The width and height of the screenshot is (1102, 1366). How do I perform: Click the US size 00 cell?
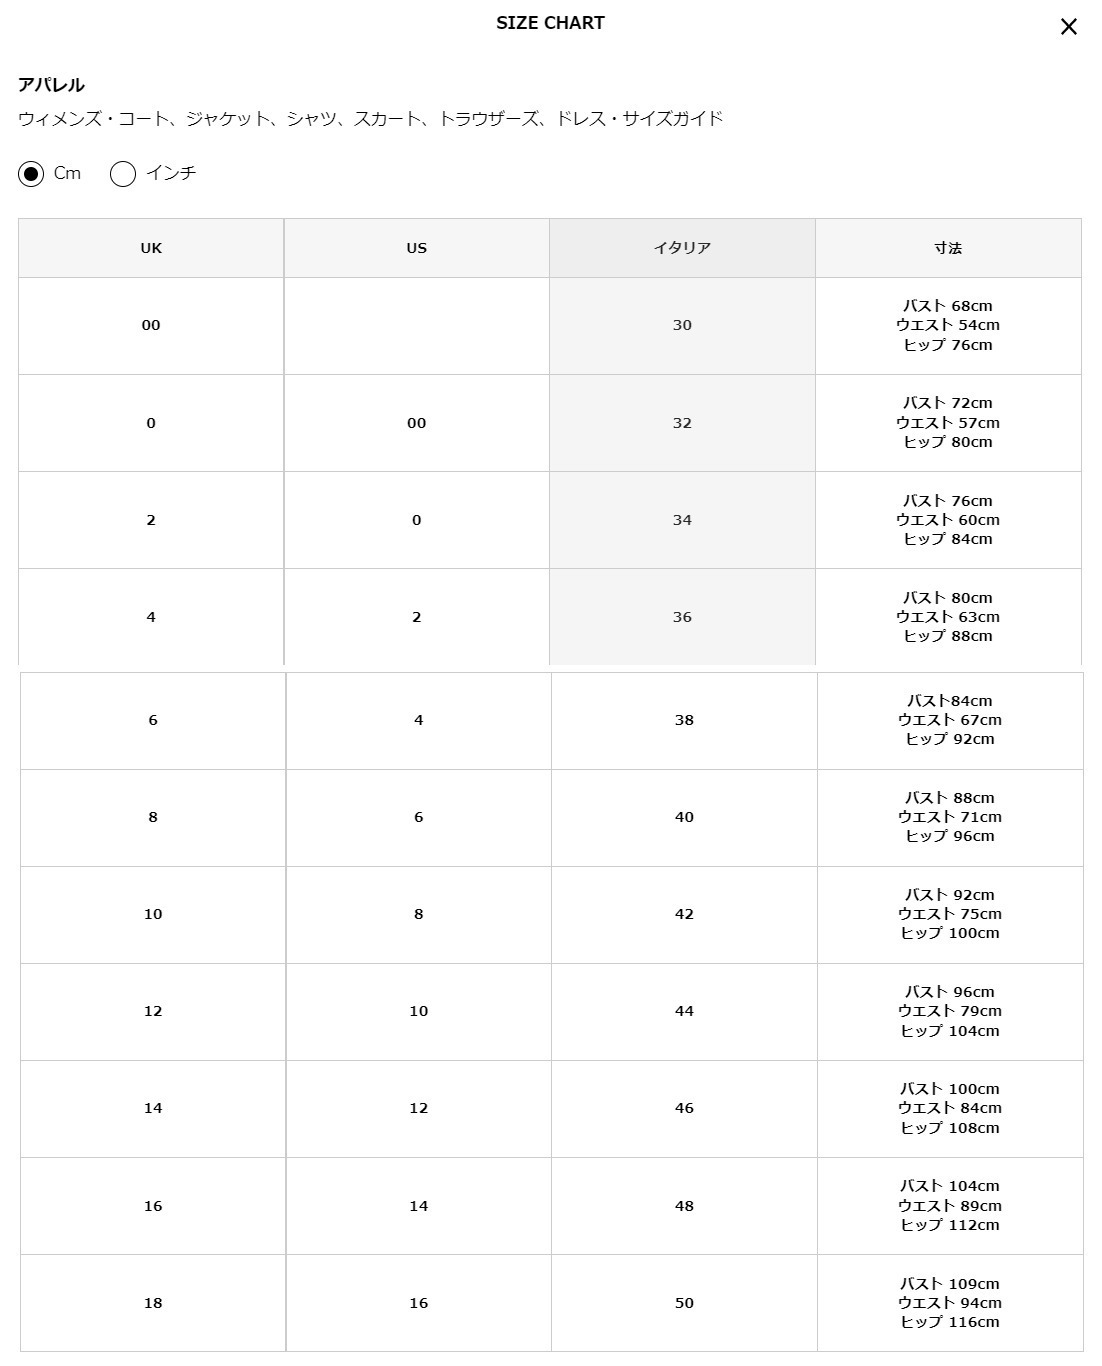[417, 423]
